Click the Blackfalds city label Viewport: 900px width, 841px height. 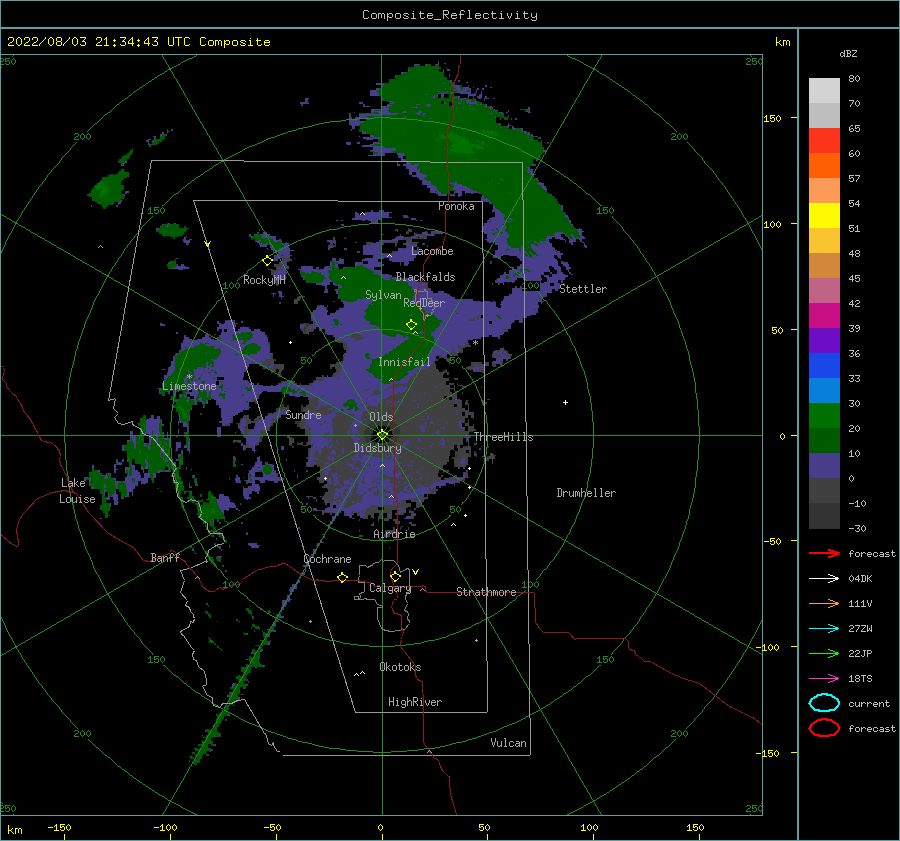coord(425,277)
